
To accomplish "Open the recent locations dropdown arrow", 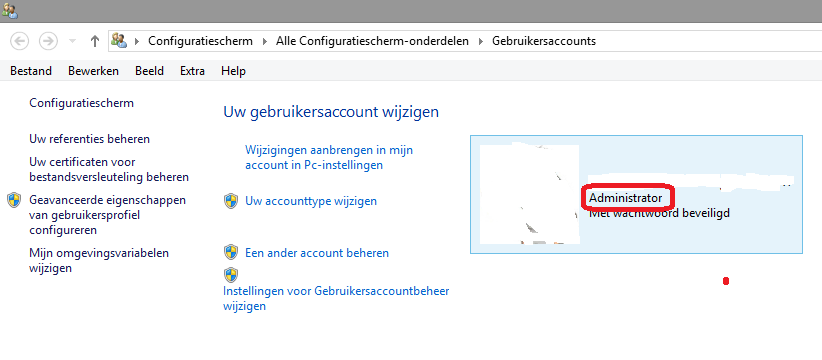I will click(72, 41).
